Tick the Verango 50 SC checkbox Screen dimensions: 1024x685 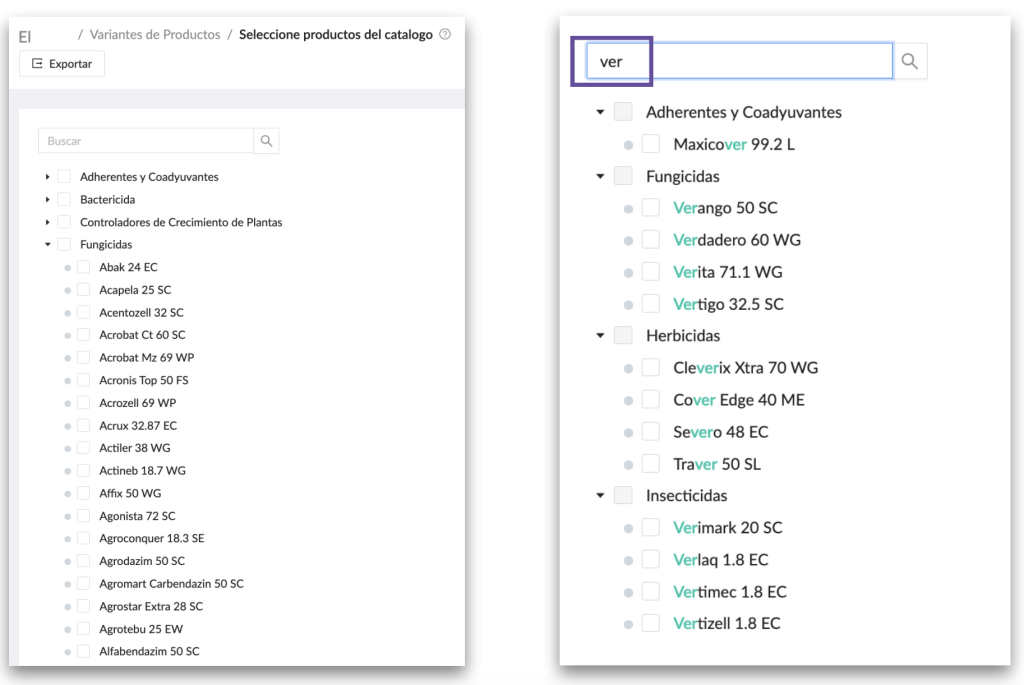650,208
